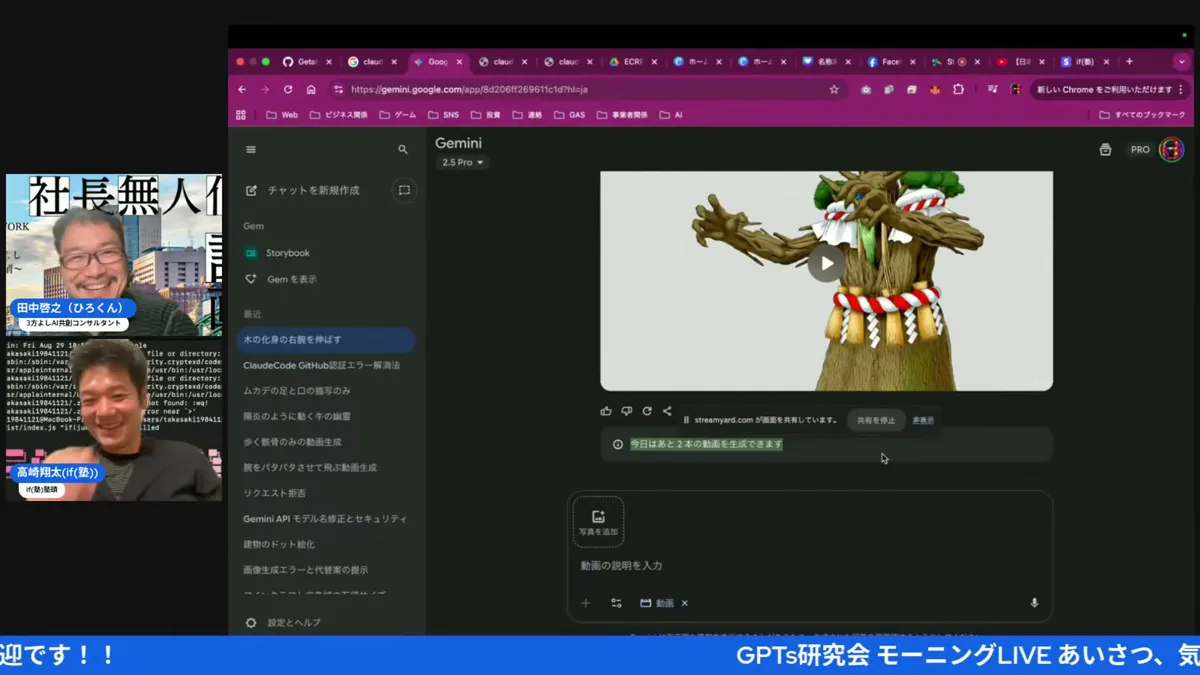Switch to the GitHub Geta browser tab
The height and width of the screenshot is (675, 1200).
[307, 62]
